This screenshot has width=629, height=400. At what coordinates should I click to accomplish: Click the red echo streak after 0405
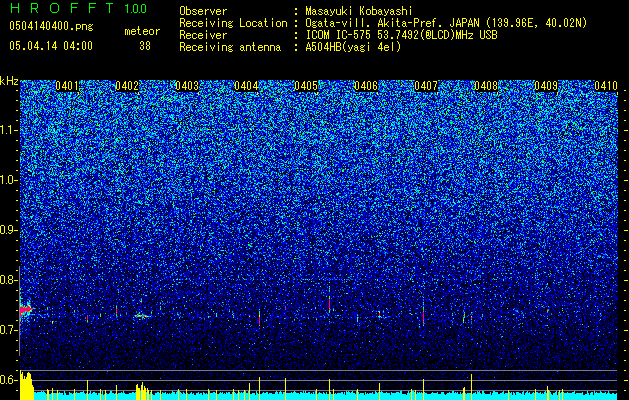(329, 303)
